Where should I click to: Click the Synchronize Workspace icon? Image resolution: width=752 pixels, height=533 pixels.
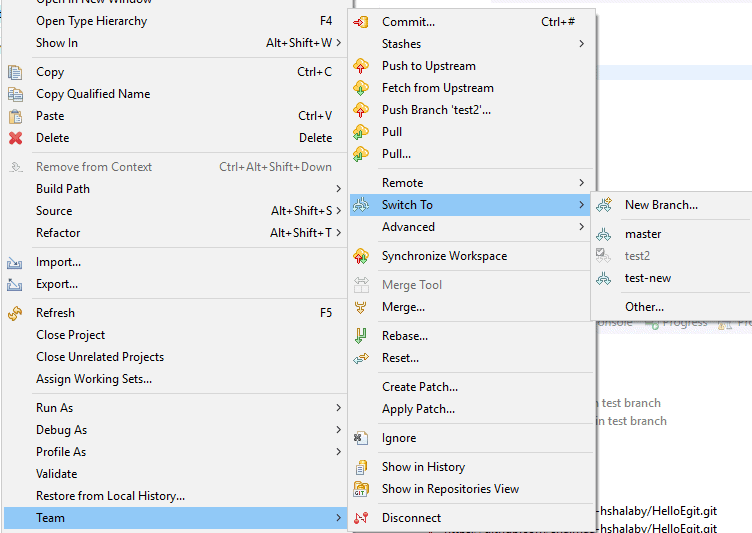tap(362, 256)
